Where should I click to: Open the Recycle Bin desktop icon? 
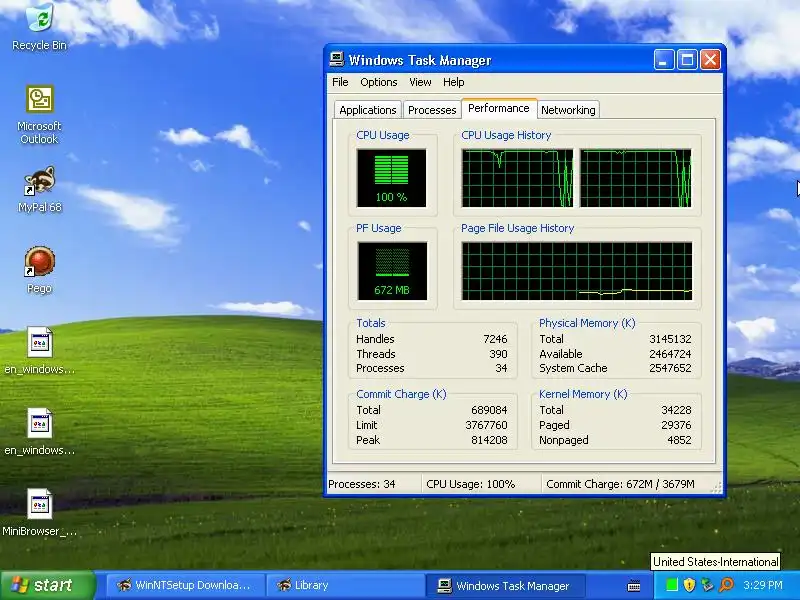[39, 26]
